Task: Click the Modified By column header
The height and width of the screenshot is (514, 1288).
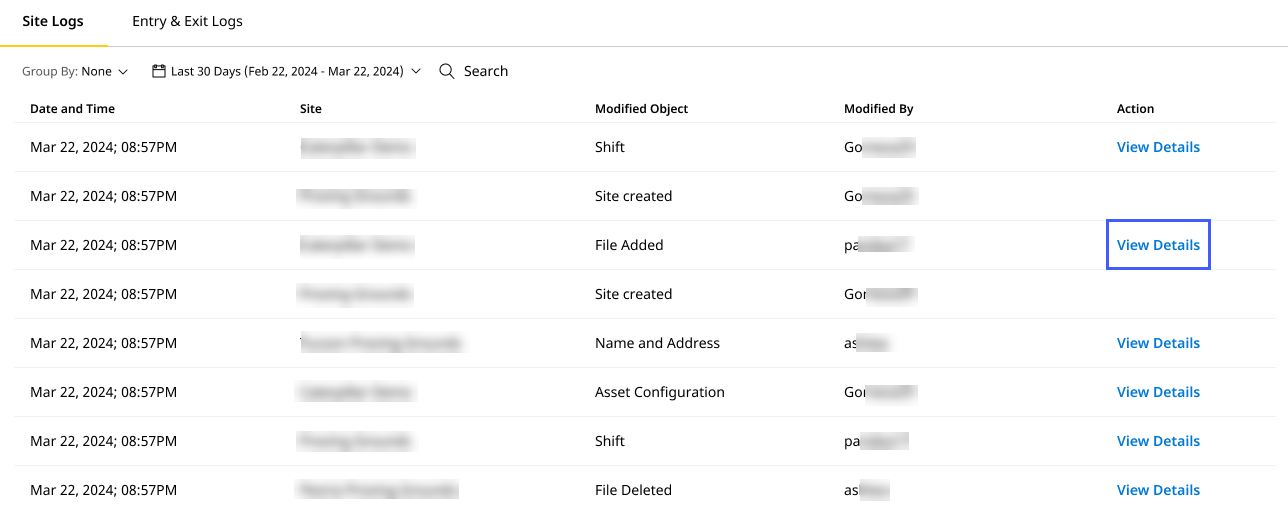Action: click(x=878, y=109)
